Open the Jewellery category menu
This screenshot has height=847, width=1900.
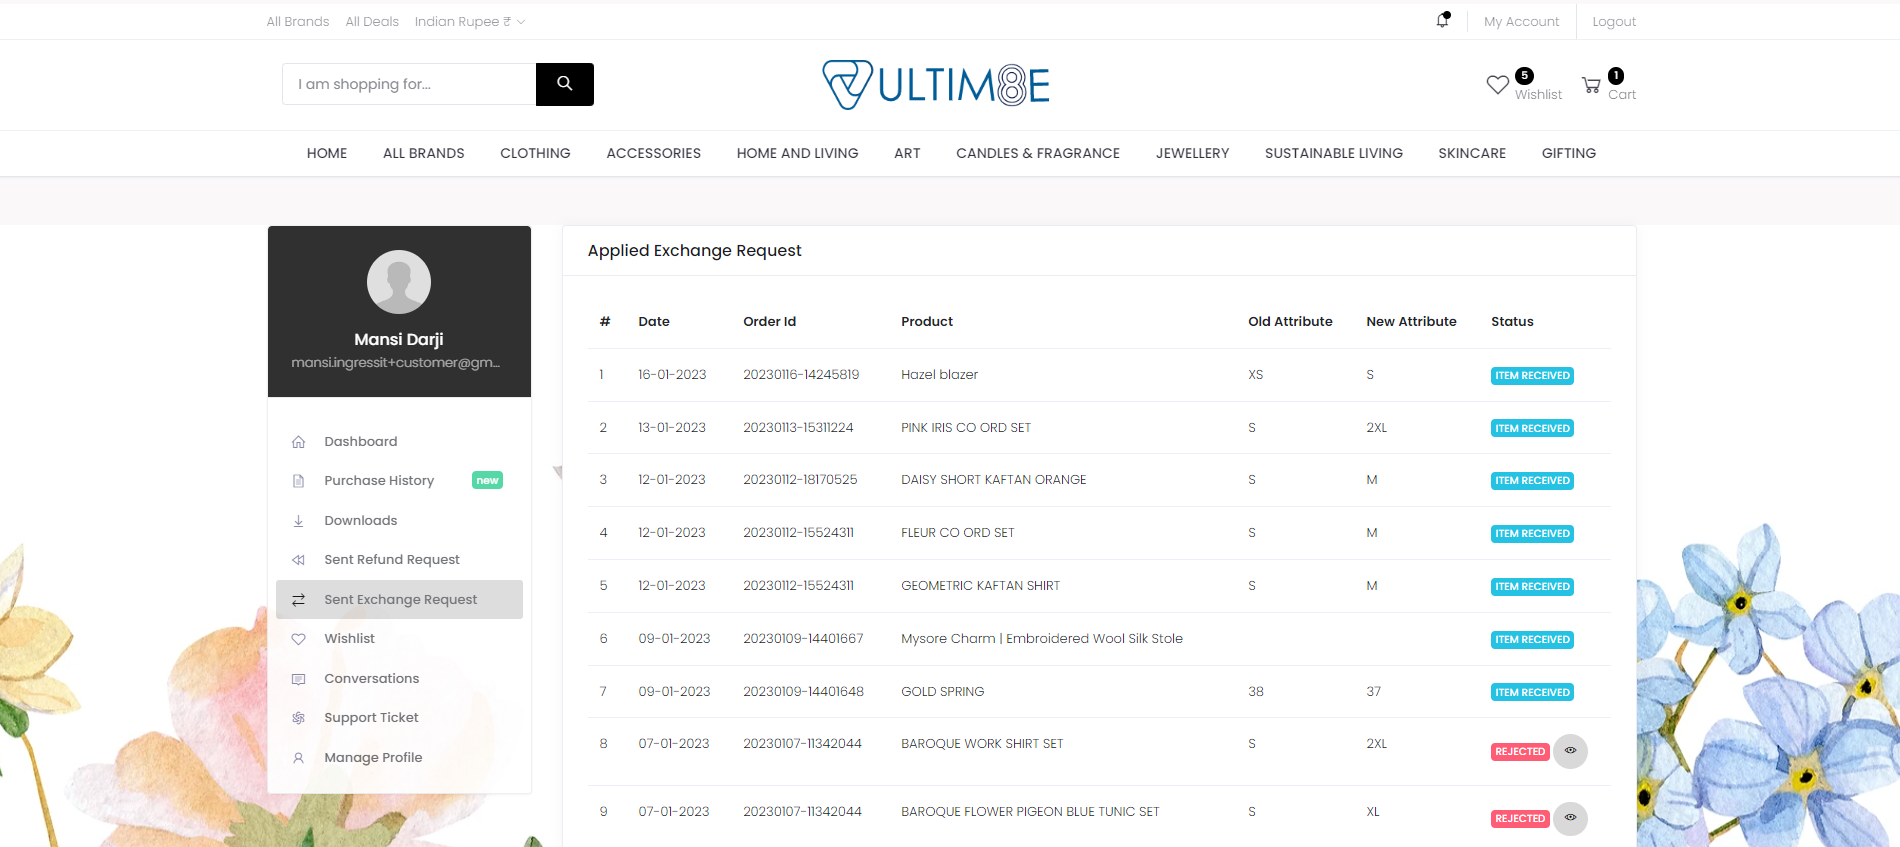coord(1192,153)
